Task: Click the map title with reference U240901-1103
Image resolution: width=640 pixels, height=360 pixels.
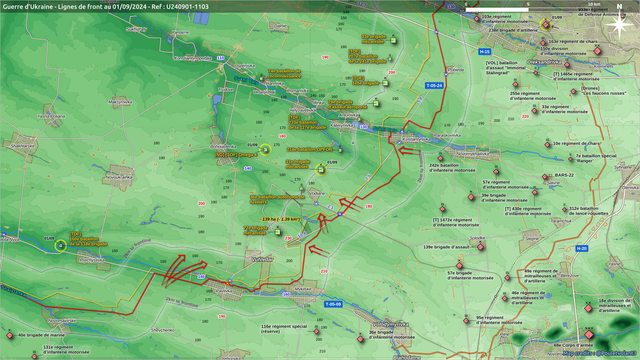Action: (106, 6)
